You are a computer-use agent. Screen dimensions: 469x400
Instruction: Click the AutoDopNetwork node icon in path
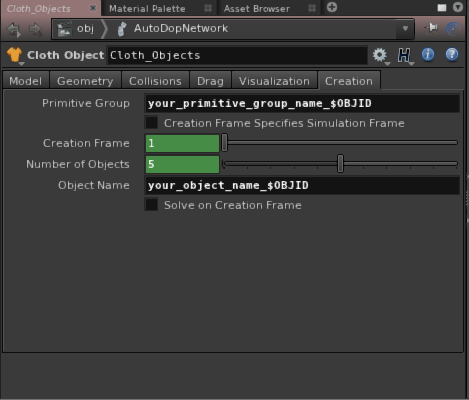[x=122, y=29]
